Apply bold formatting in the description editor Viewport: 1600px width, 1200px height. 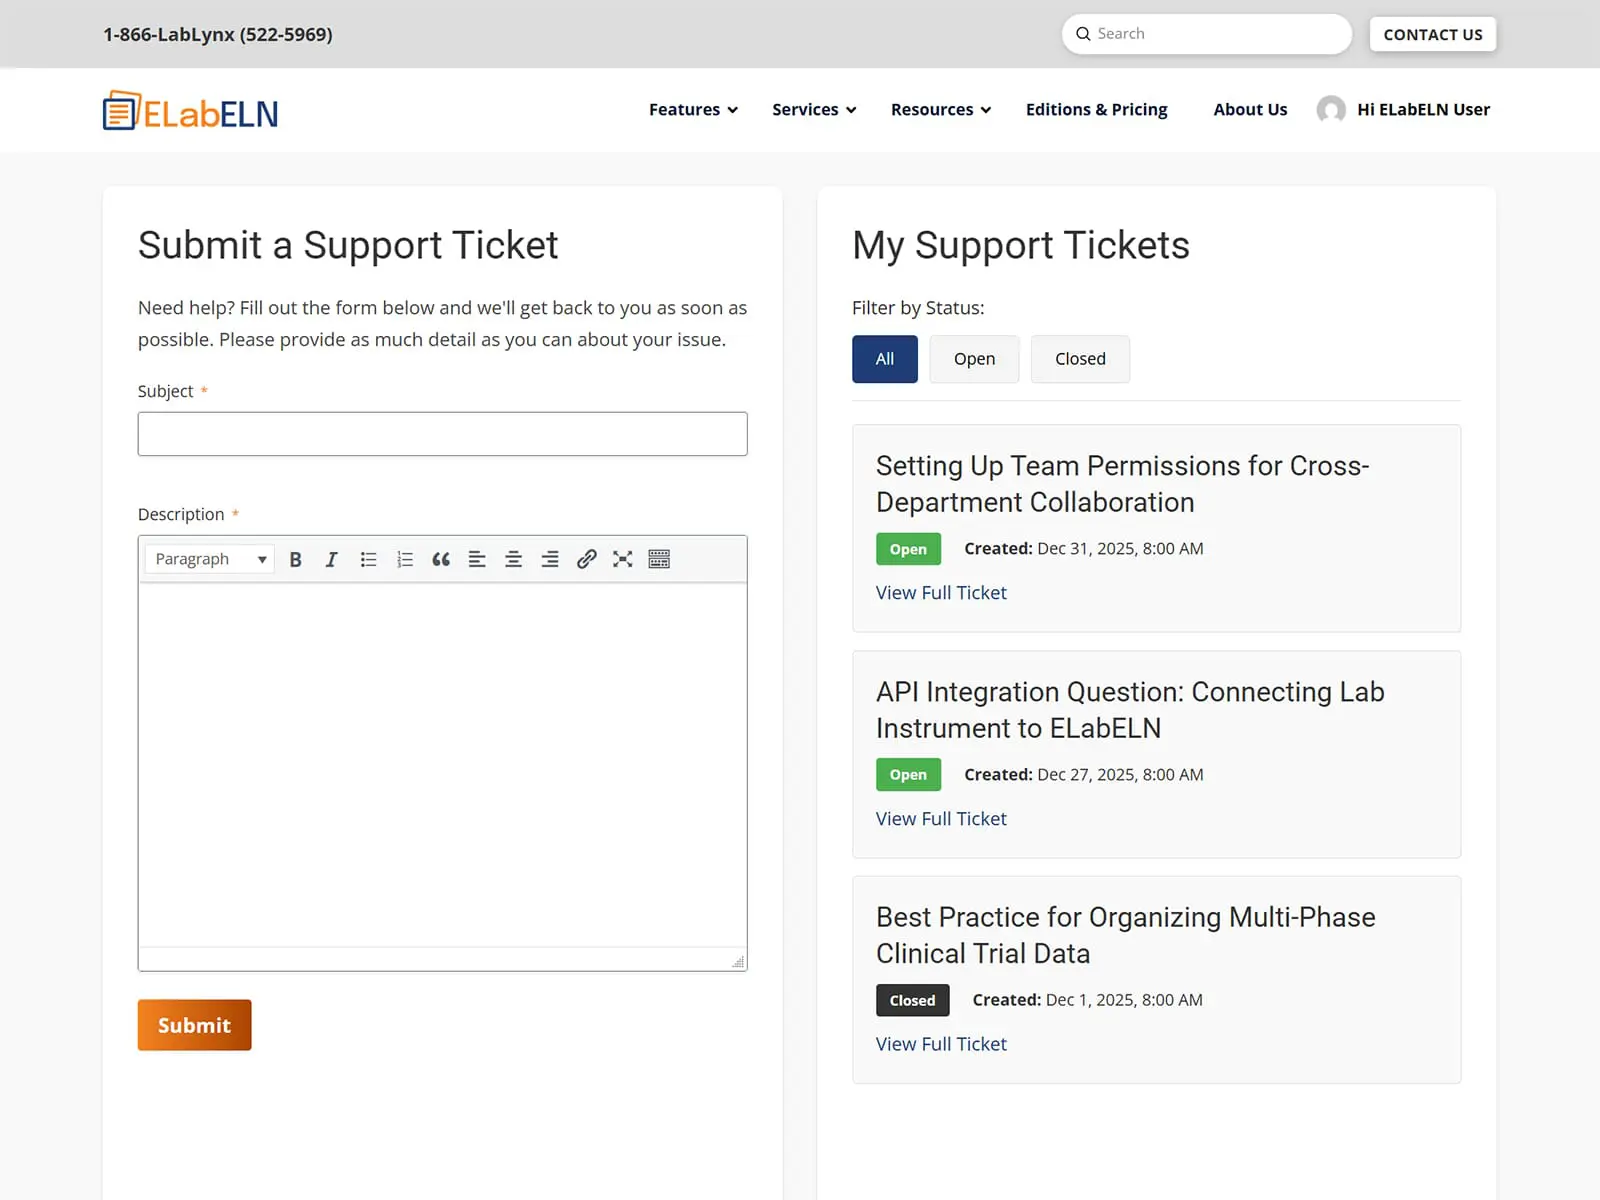click(295, 559)
